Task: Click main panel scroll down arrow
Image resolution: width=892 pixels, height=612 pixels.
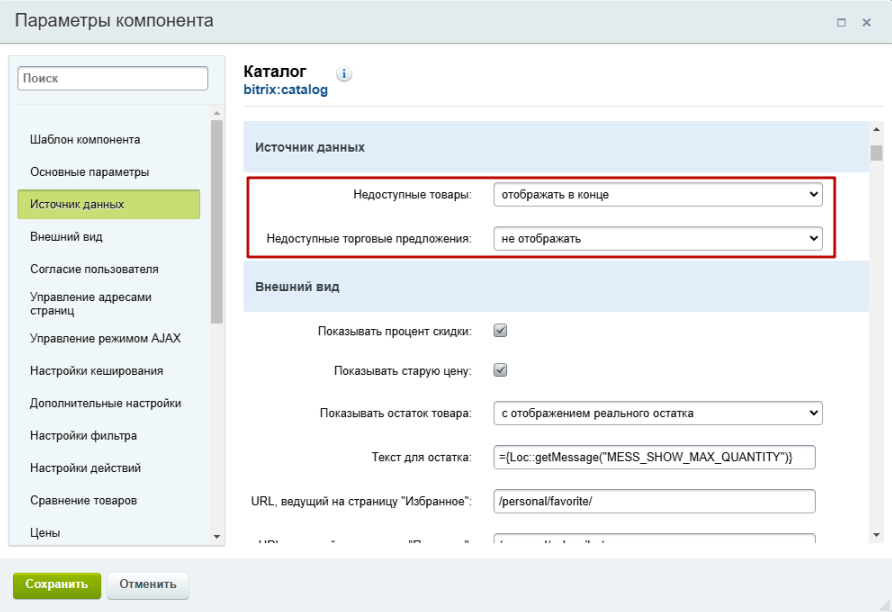Action: 876,535
